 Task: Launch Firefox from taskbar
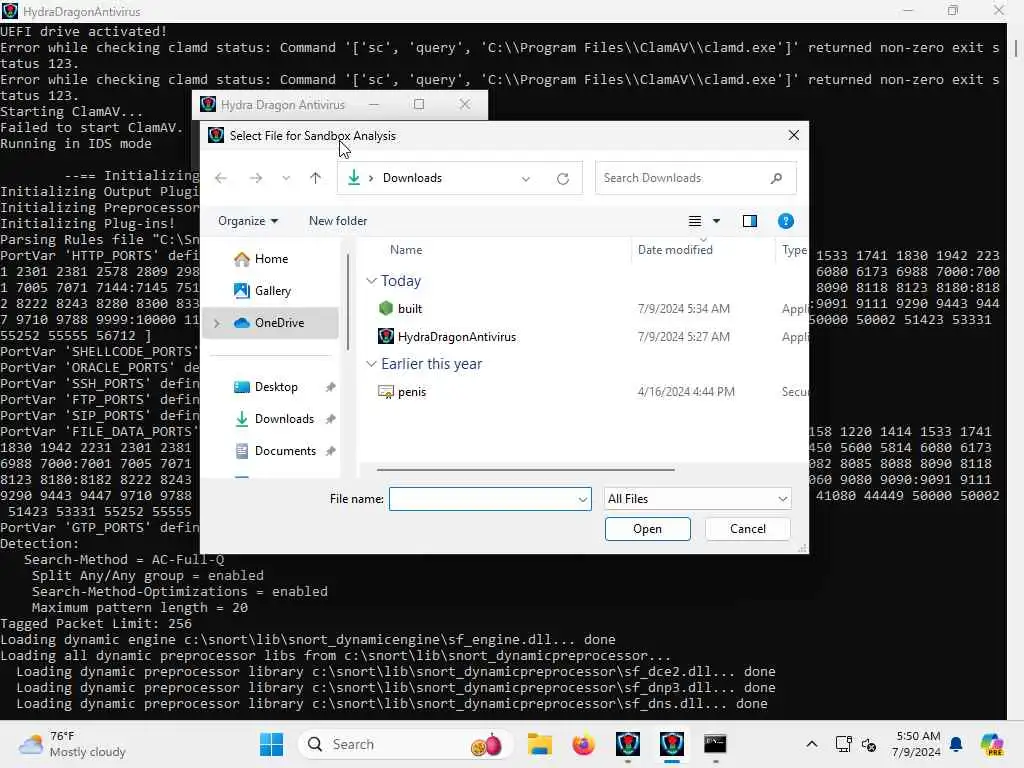[583, 744]
